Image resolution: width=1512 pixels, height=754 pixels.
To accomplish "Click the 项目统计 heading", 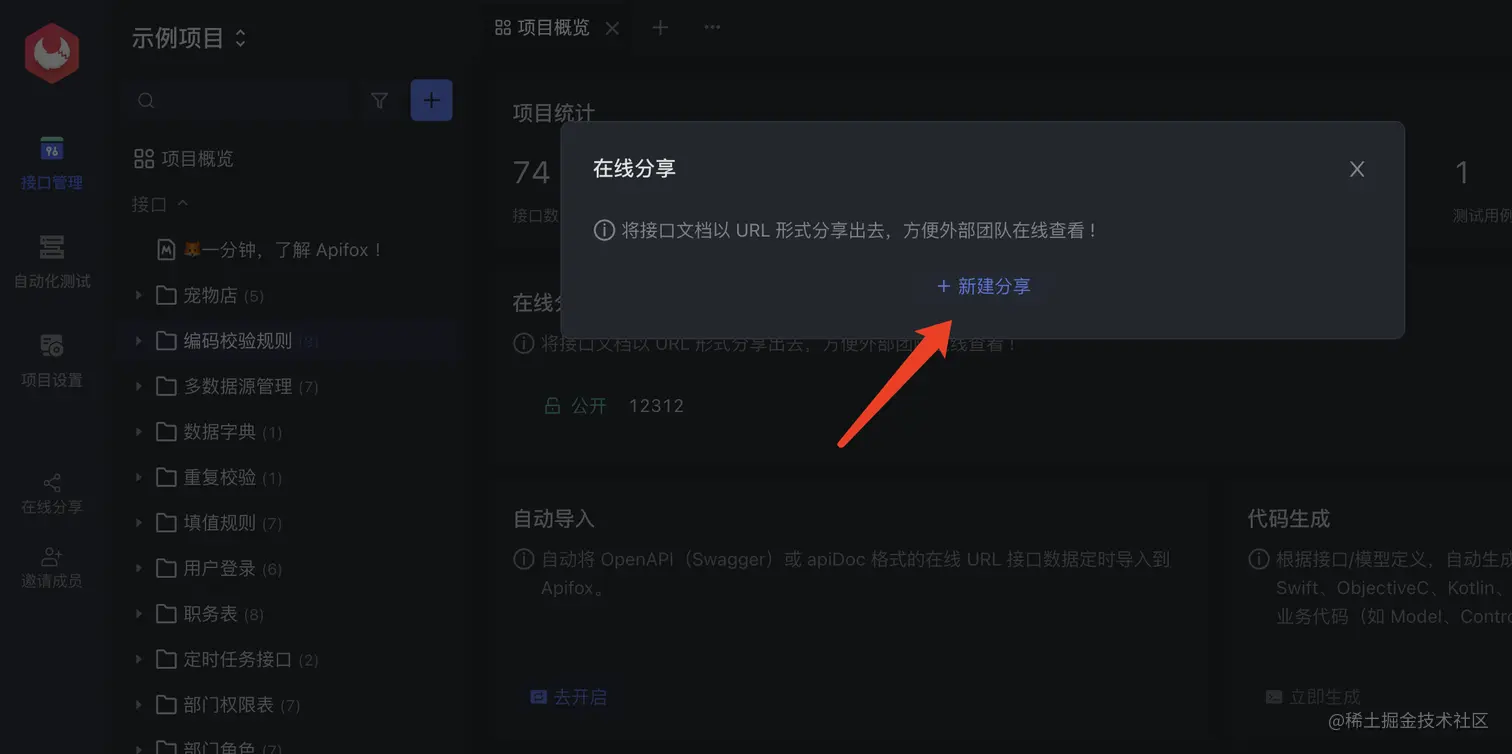I will pos(554,112).
